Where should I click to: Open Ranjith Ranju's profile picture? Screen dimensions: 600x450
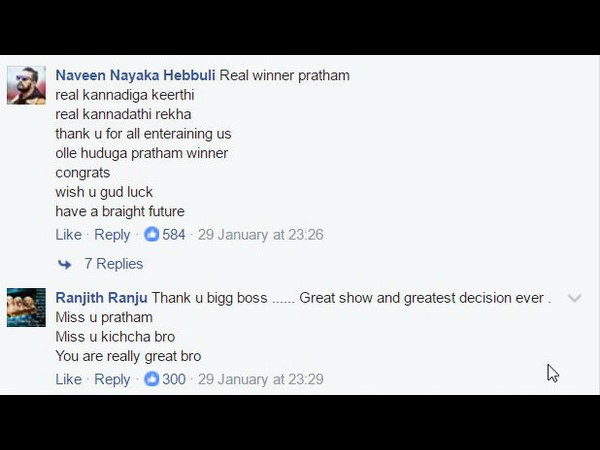[26, 307]
